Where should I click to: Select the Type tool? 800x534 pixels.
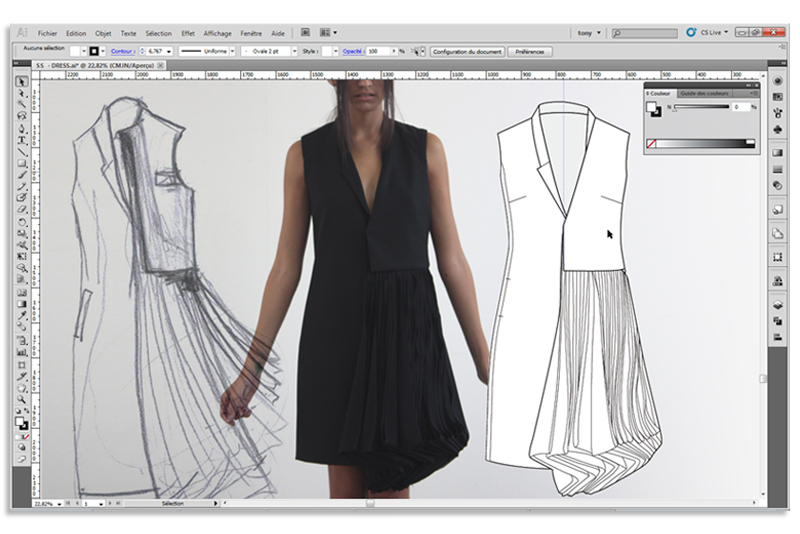pos(21,140)
